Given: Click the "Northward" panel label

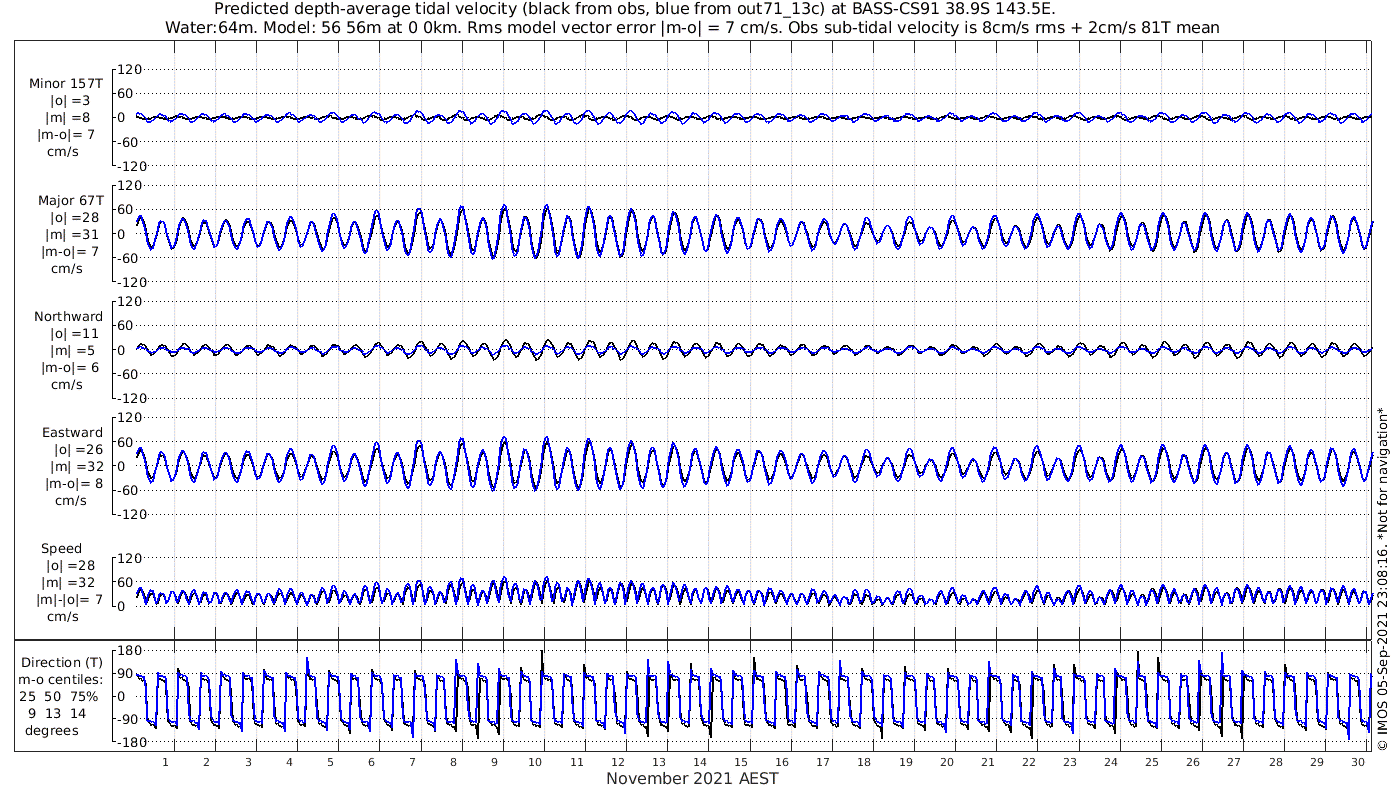Looking at the screenshot, I should (x=68, y=317).
